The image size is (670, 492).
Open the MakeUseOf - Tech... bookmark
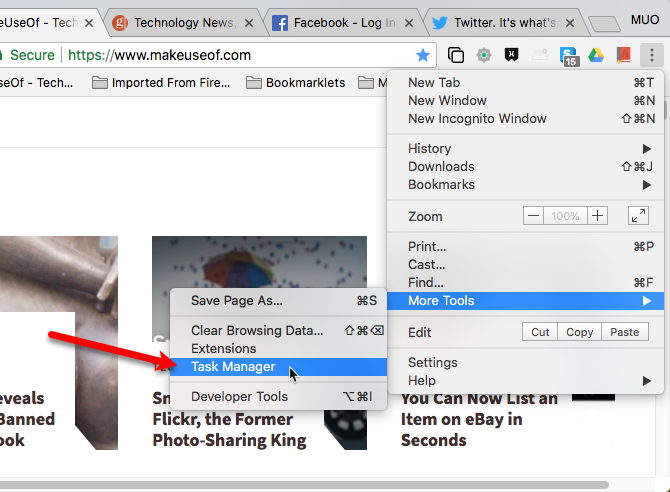point(37,82)
